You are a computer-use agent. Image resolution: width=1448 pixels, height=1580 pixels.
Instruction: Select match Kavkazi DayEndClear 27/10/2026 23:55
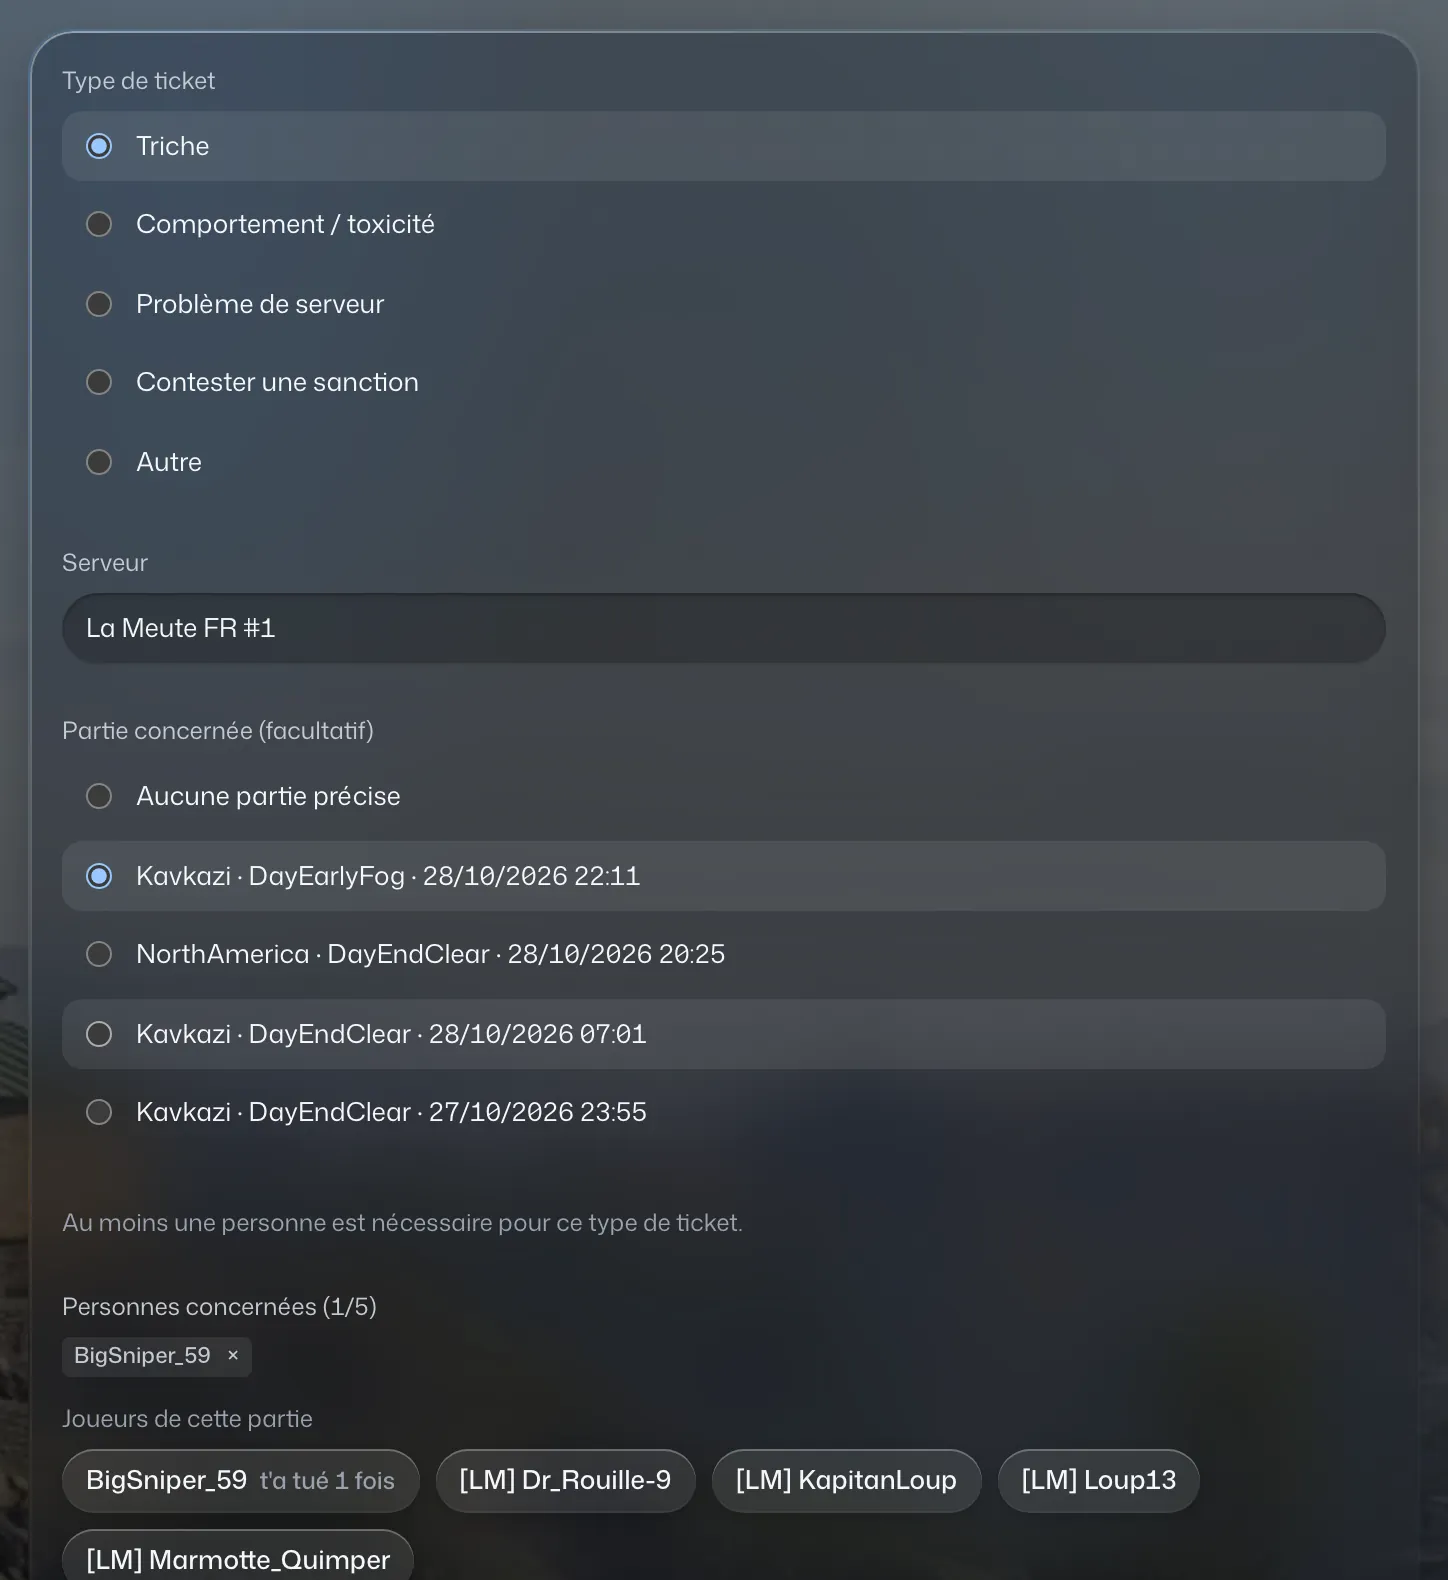[x=723, y=1112]
